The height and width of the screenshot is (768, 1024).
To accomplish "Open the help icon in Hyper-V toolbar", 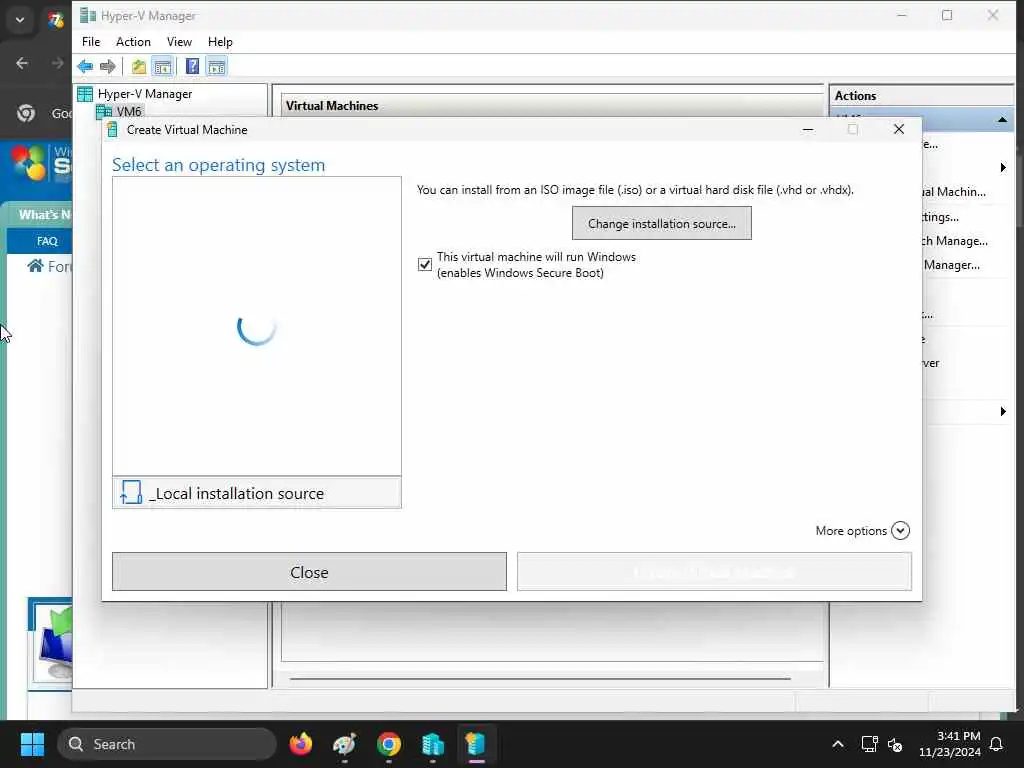I will [x=192, y=66].
